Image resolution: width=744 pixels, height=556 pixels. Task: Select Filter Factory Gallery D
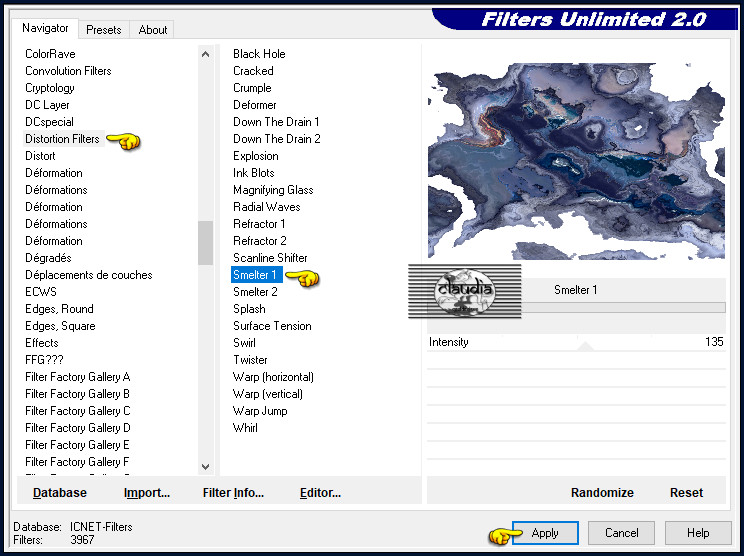77,428
